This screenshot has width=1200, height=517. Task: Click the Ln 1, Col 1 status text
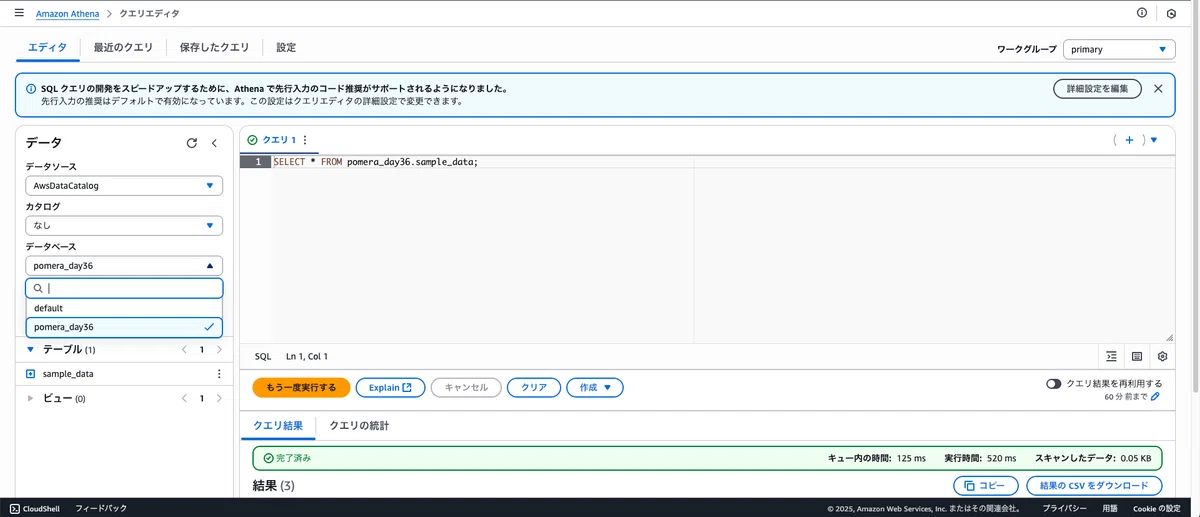click(306, 356)
